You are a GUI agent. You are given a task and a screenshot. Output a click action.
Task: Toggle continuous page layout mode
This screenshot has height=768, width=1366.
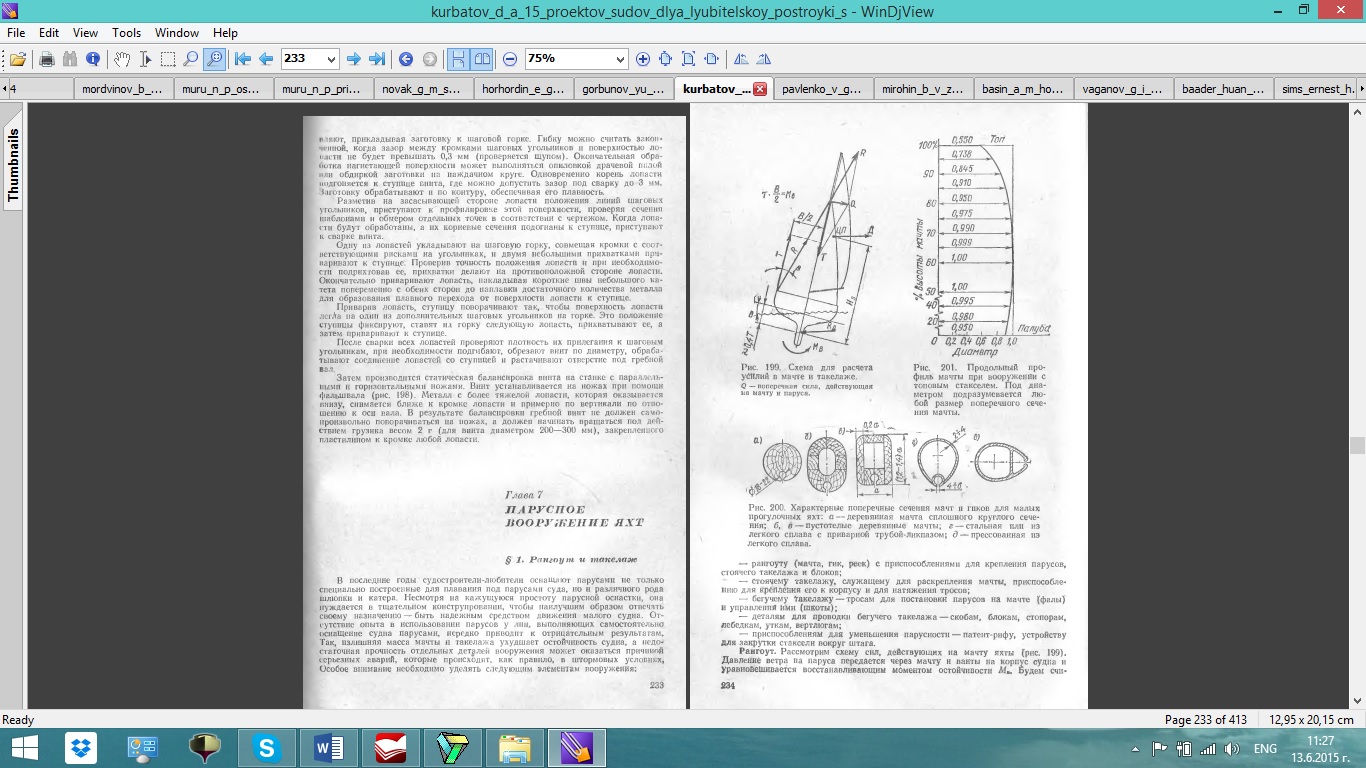(x=458, y=59)
